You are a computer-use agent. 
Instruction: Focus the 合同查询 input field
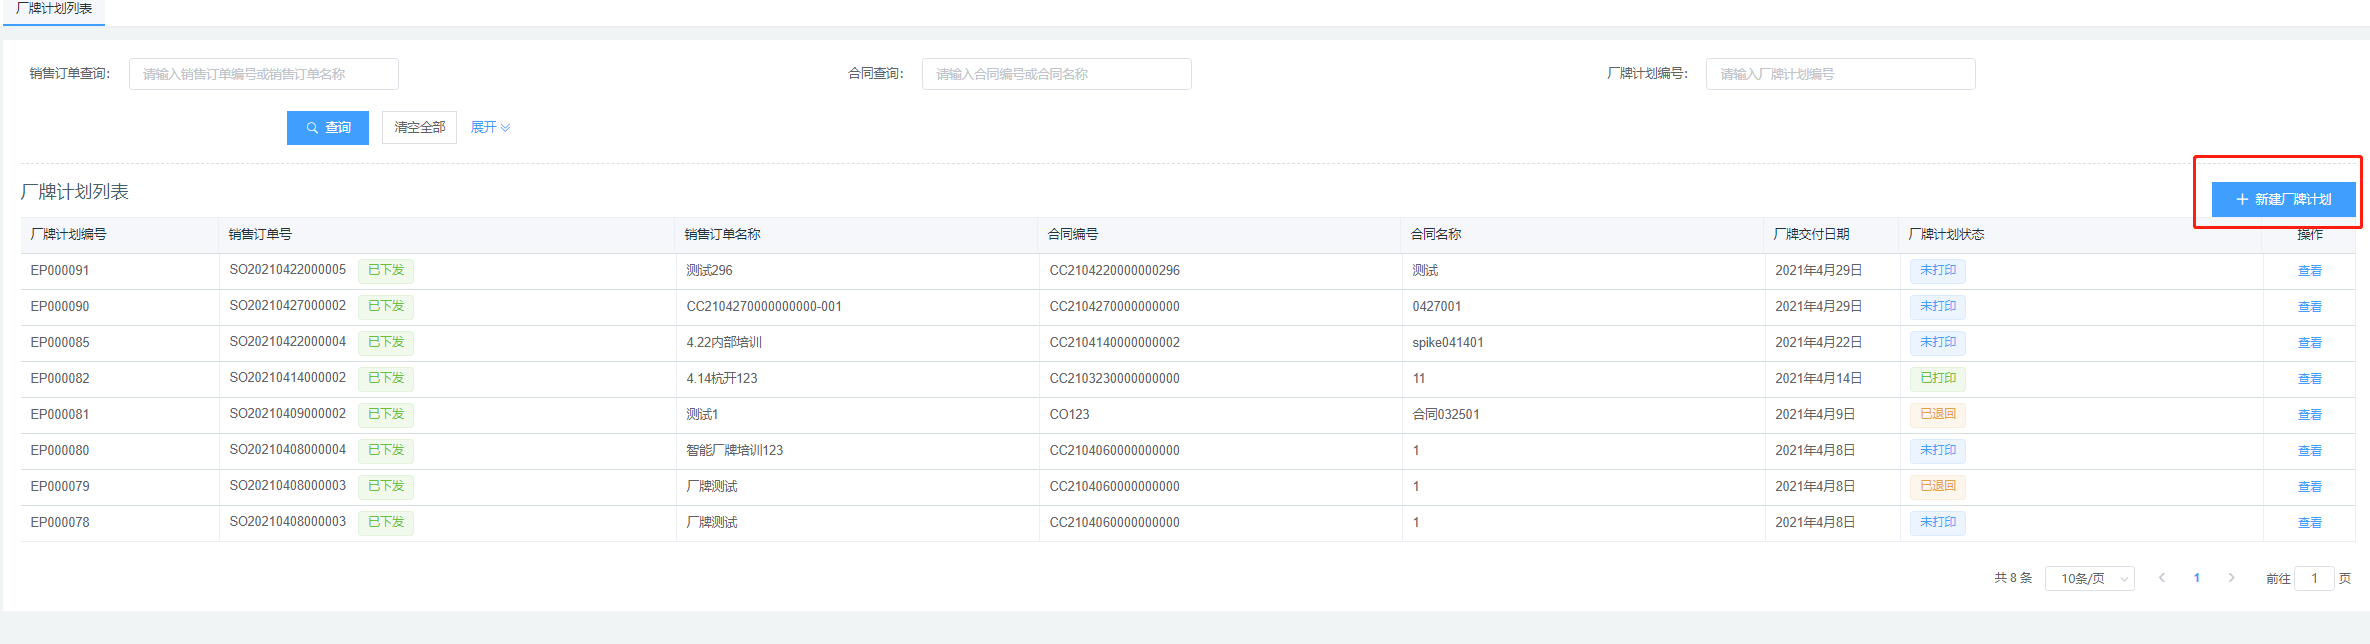[1056, 74]
